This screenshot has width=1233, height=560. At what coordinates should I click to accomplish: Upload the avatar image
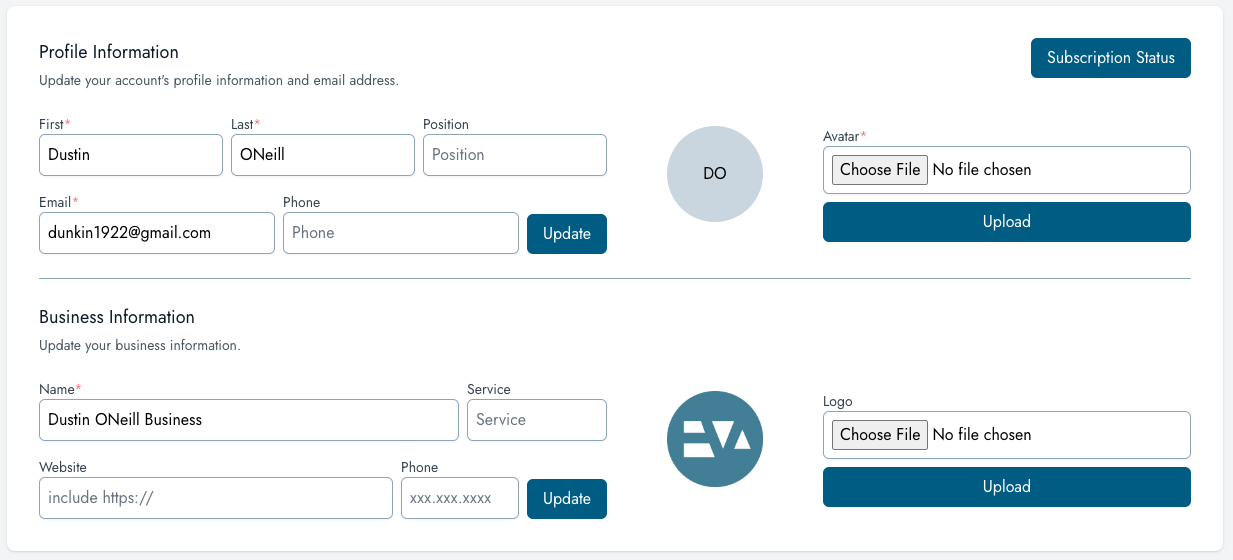click(1006, 222)
